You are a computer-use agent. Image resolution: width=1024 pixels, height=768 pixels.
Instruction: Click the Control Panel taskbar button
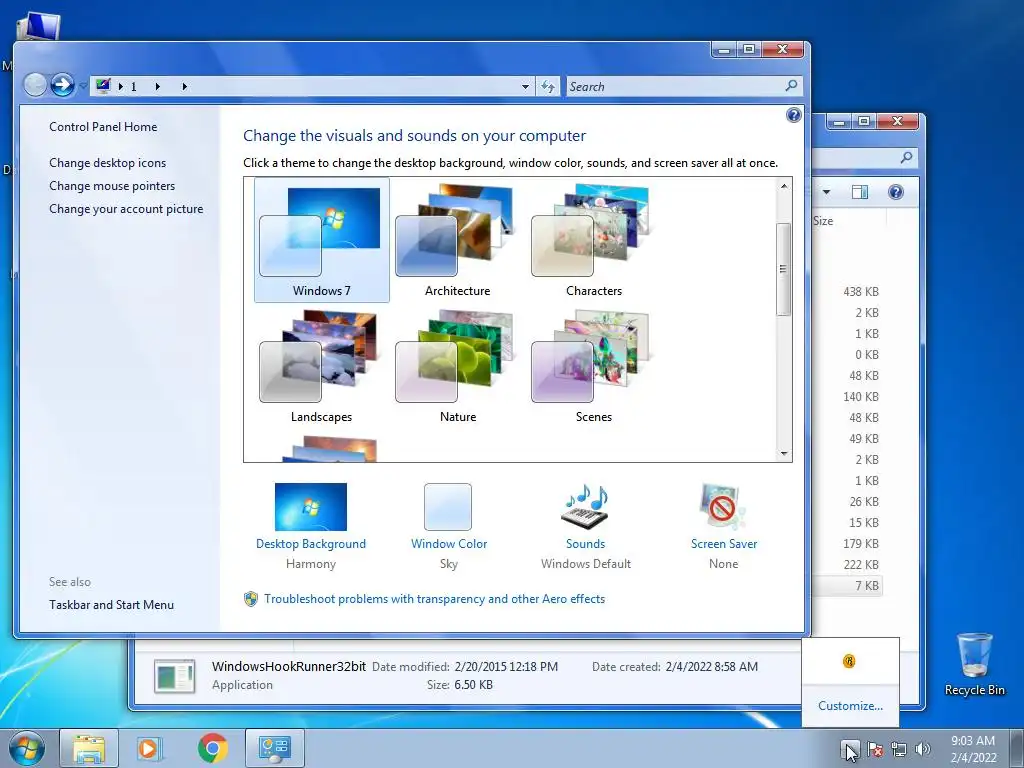point(274,748)
